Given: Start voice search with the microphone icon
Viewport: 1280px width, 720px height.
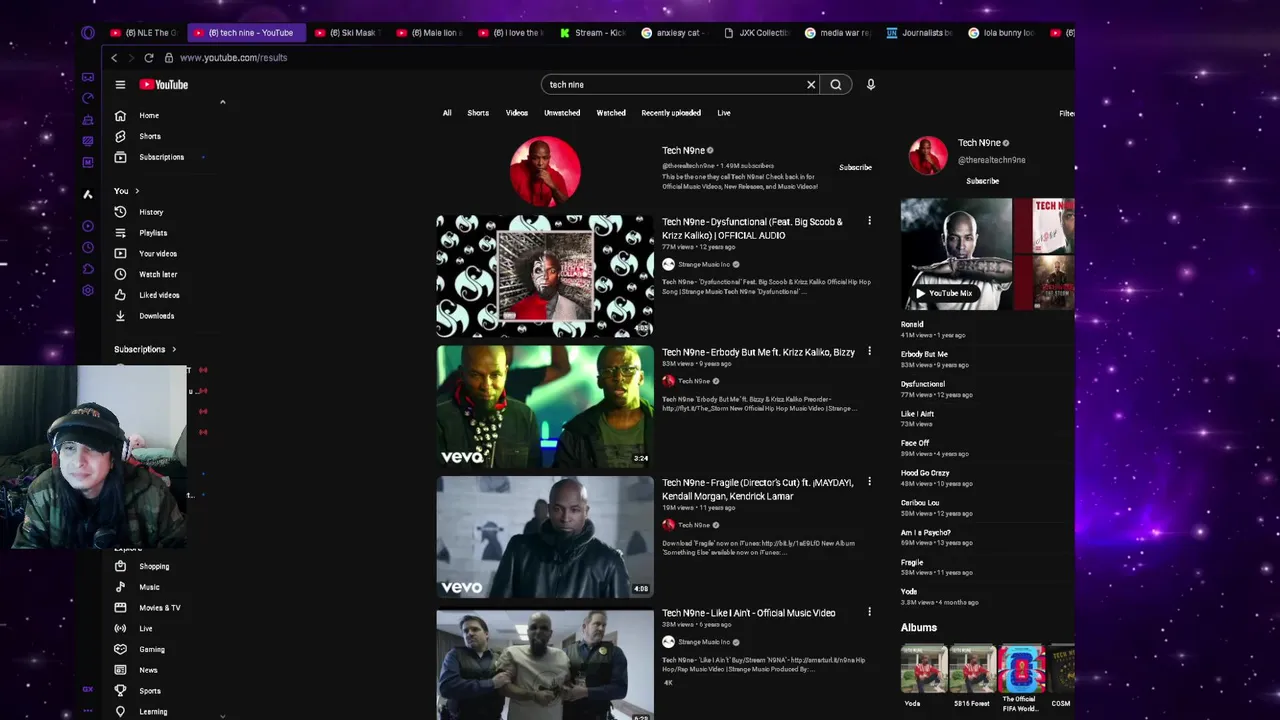Looking at the screenshot, I should (x=870, y=85).
